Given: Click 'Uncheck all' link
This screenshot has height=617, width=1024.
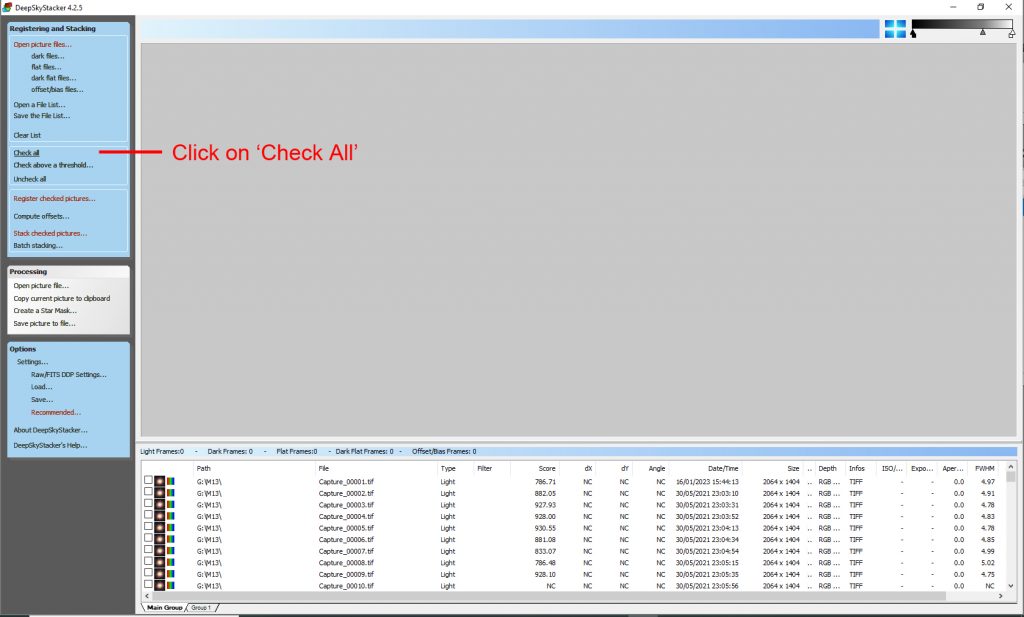Looking at the screenshot, I should [x=30, y=179].
